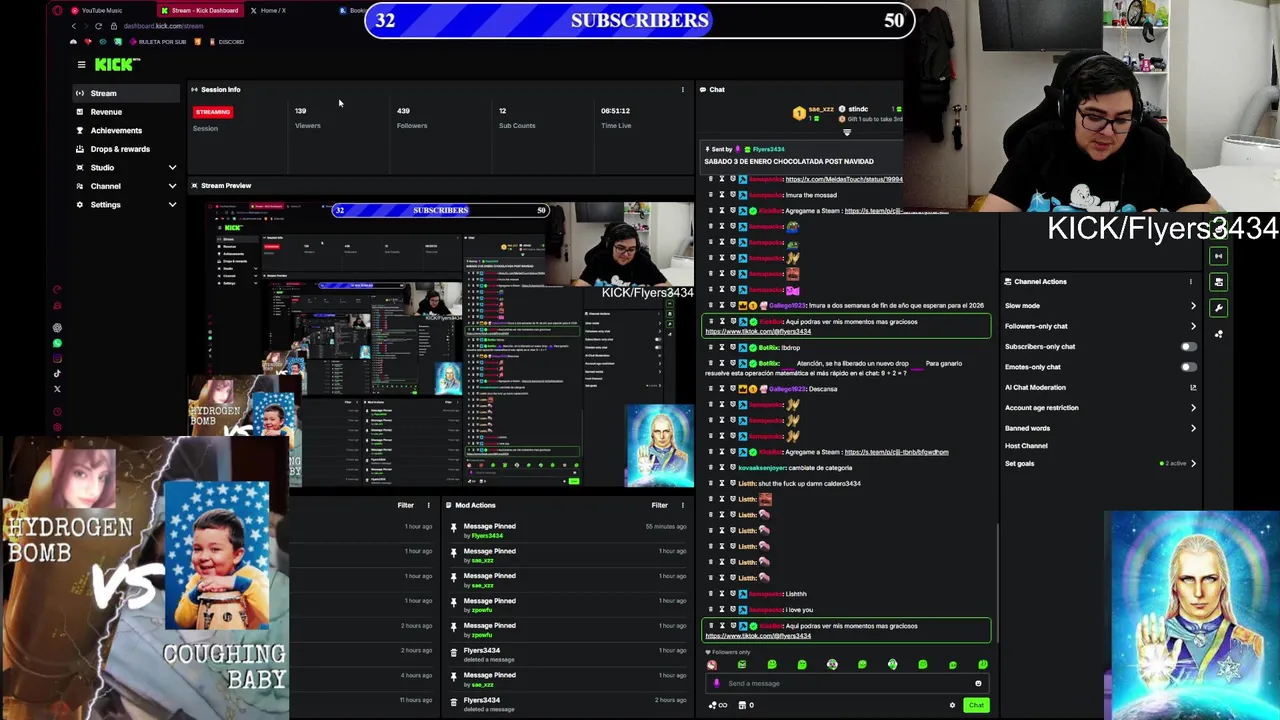Collapse the pinned message with chevron arrow
Viewport: 1280px width, 720px height.
tap(846, 133)
